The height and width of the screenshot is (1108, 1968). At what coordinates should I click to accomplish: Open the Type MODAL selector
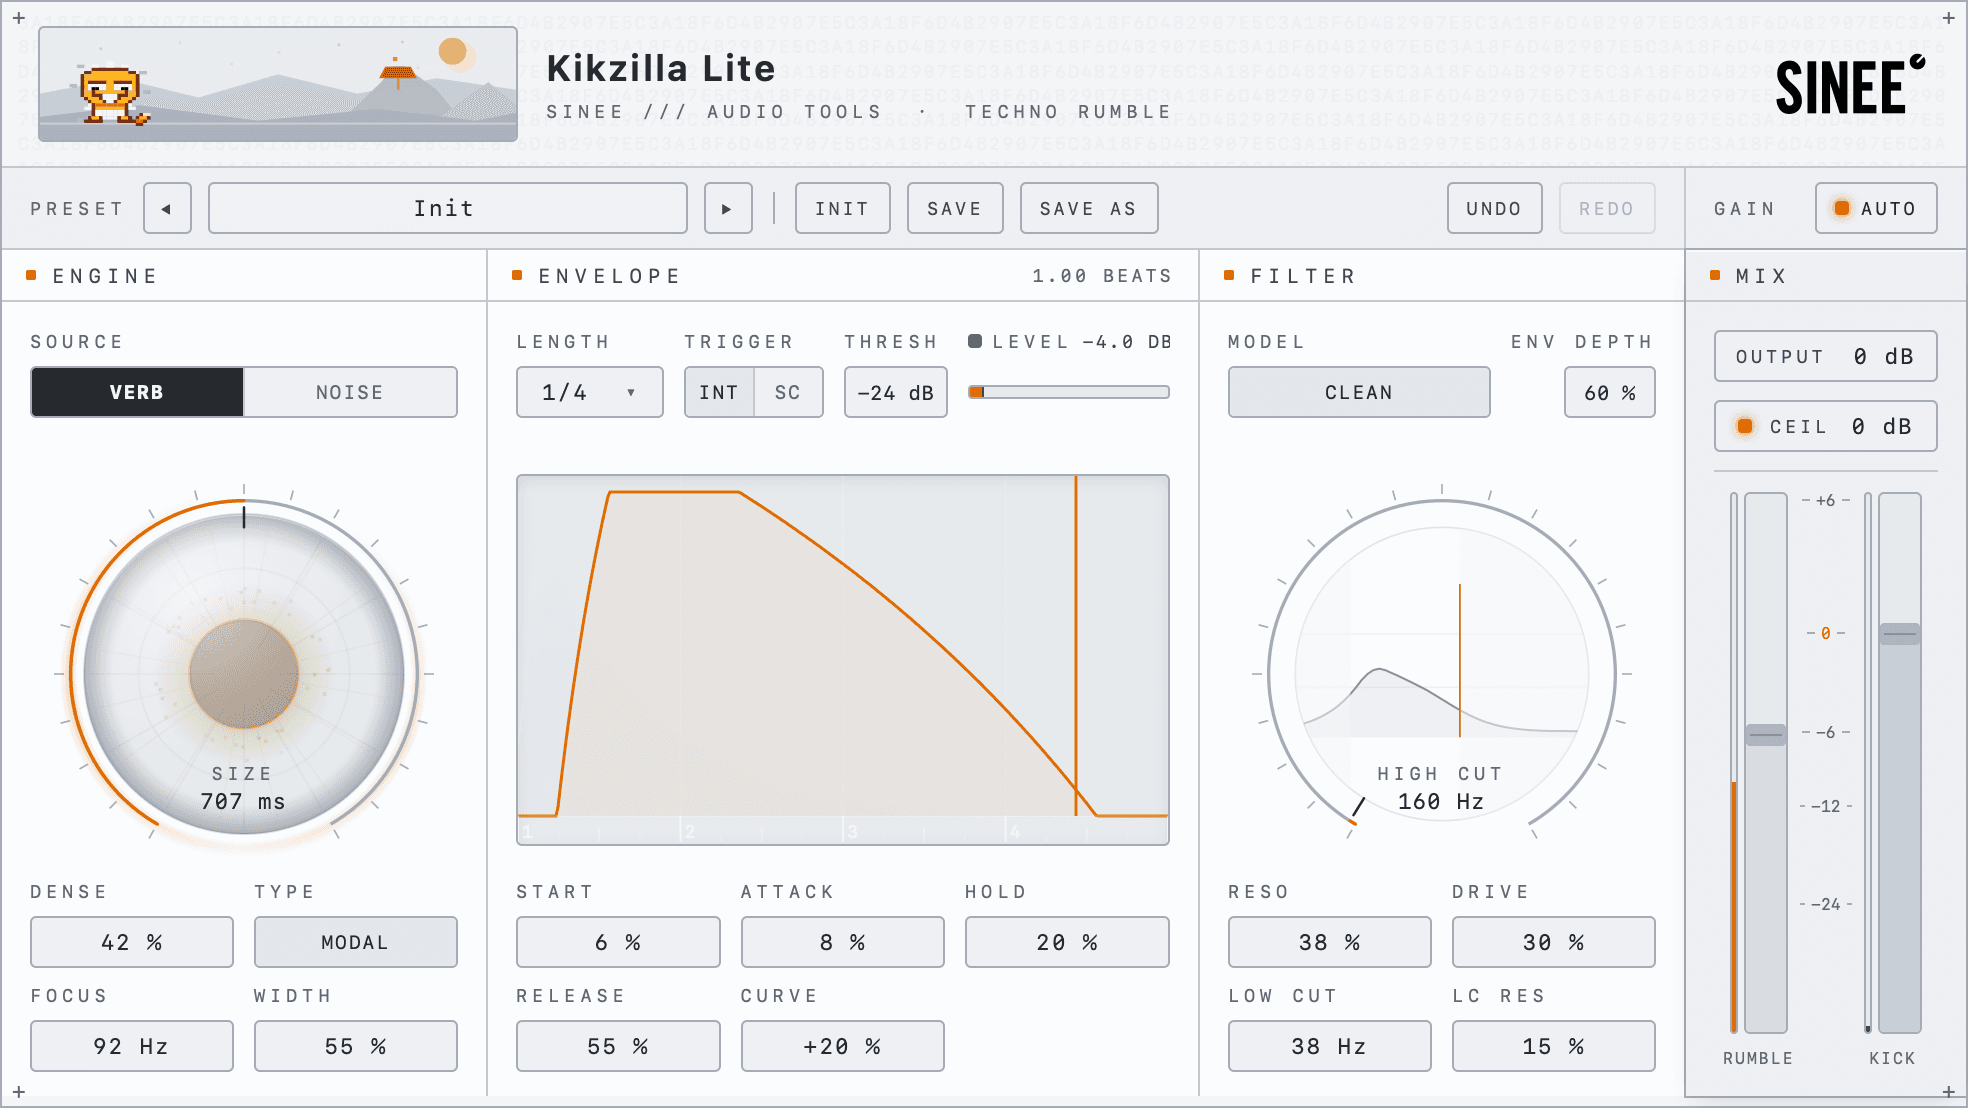pos(356,942)
